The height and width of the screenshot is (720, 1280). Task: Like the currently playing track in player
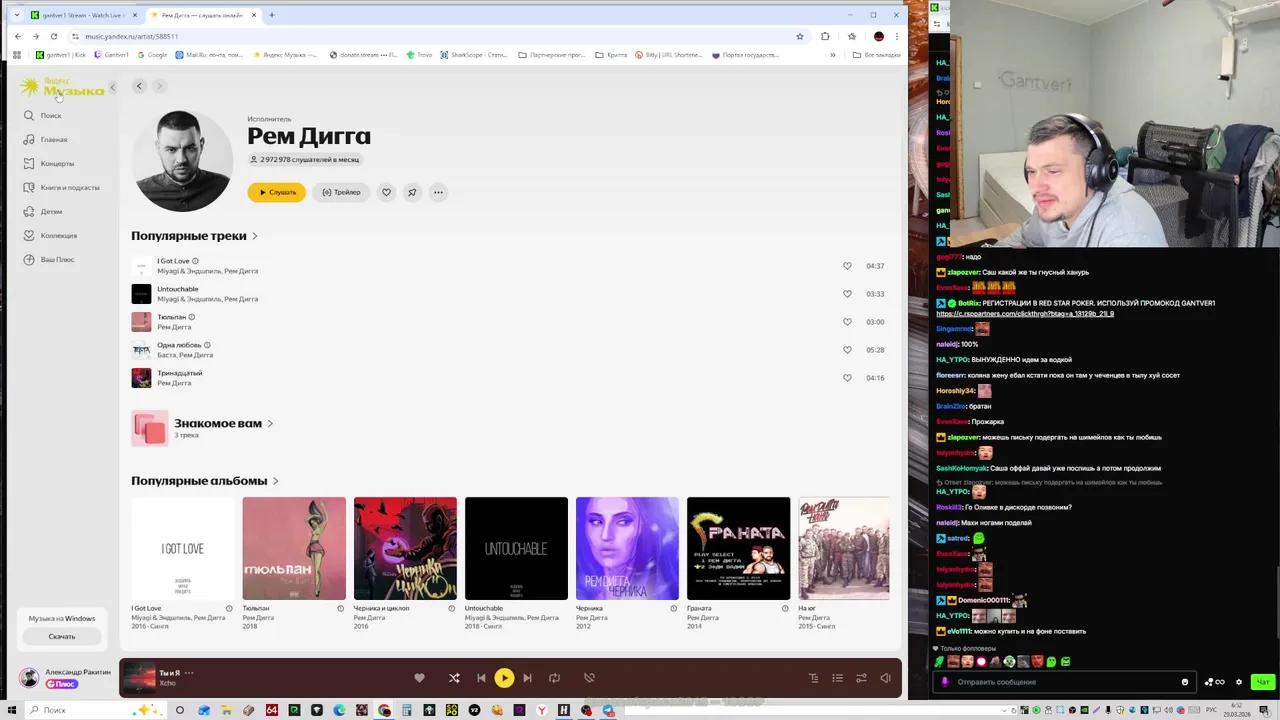pyautogui.click(x=419, y=678)
